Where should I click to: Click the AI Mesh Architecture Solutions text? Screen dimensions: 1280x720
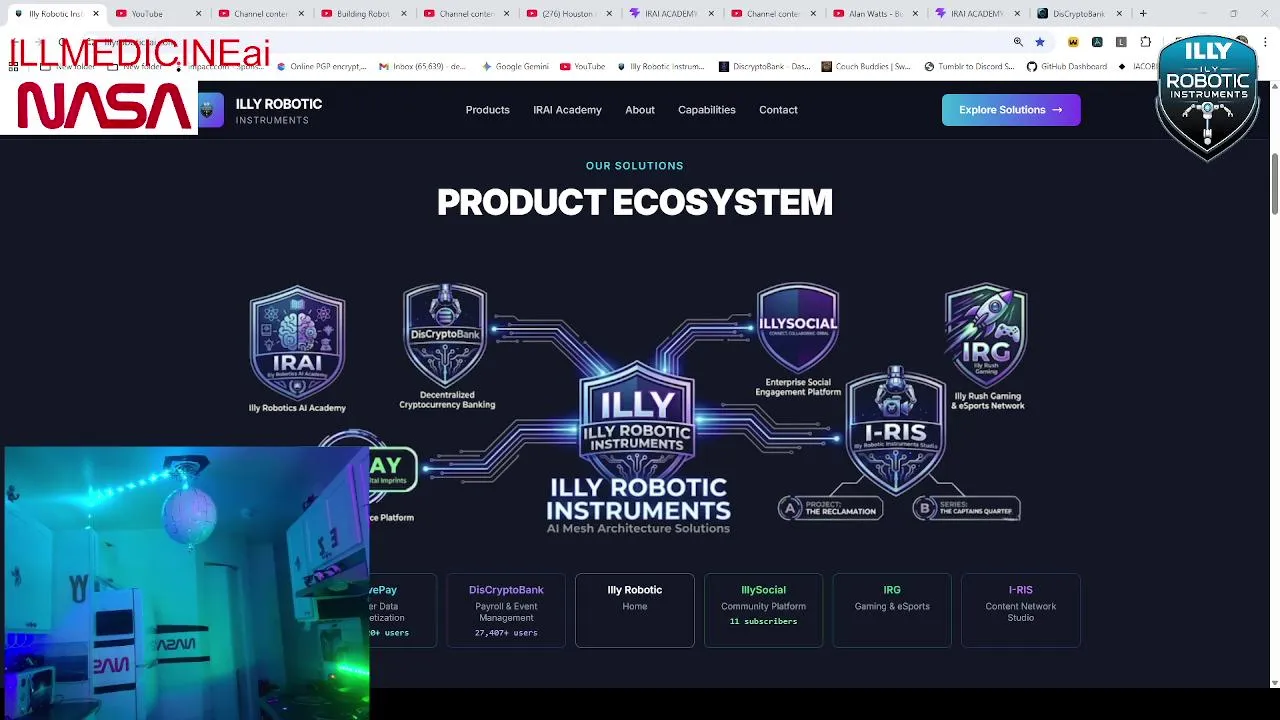(x=638, y=528)
